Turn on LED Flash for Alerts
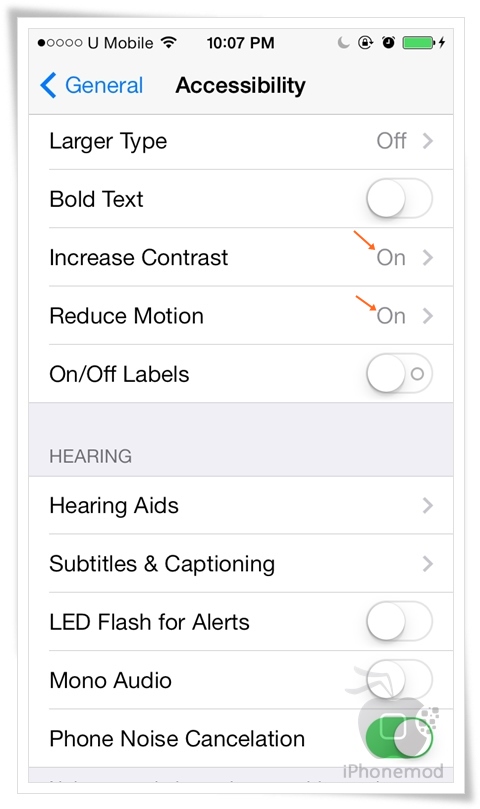Screen dimensions: 480x809 point(399,621)
